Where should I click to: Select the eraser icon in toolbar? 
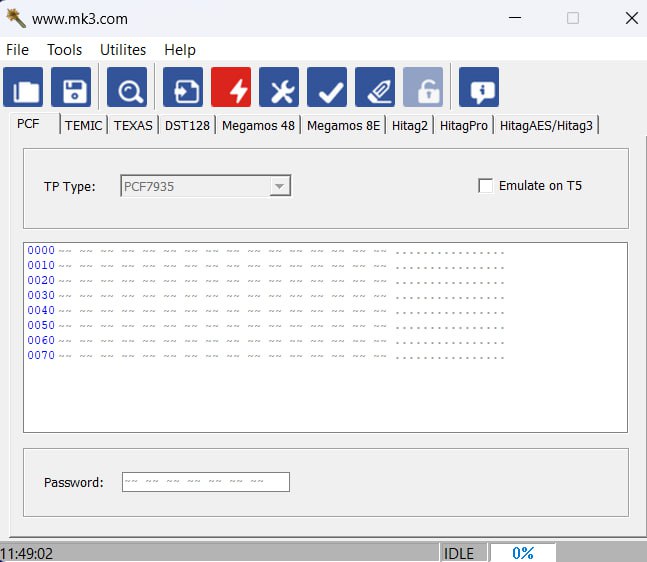point(375,88)
